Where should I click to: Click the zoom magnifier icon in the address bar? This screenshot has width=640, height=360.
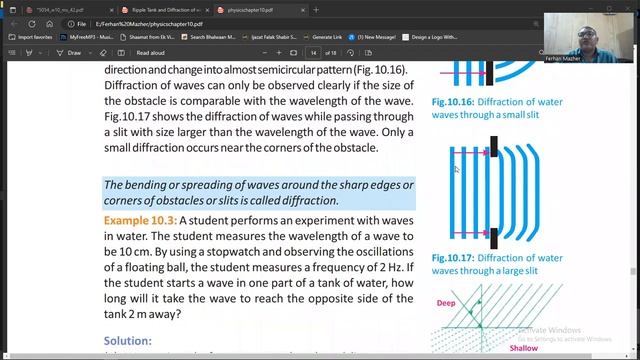[x=536, y=24]
